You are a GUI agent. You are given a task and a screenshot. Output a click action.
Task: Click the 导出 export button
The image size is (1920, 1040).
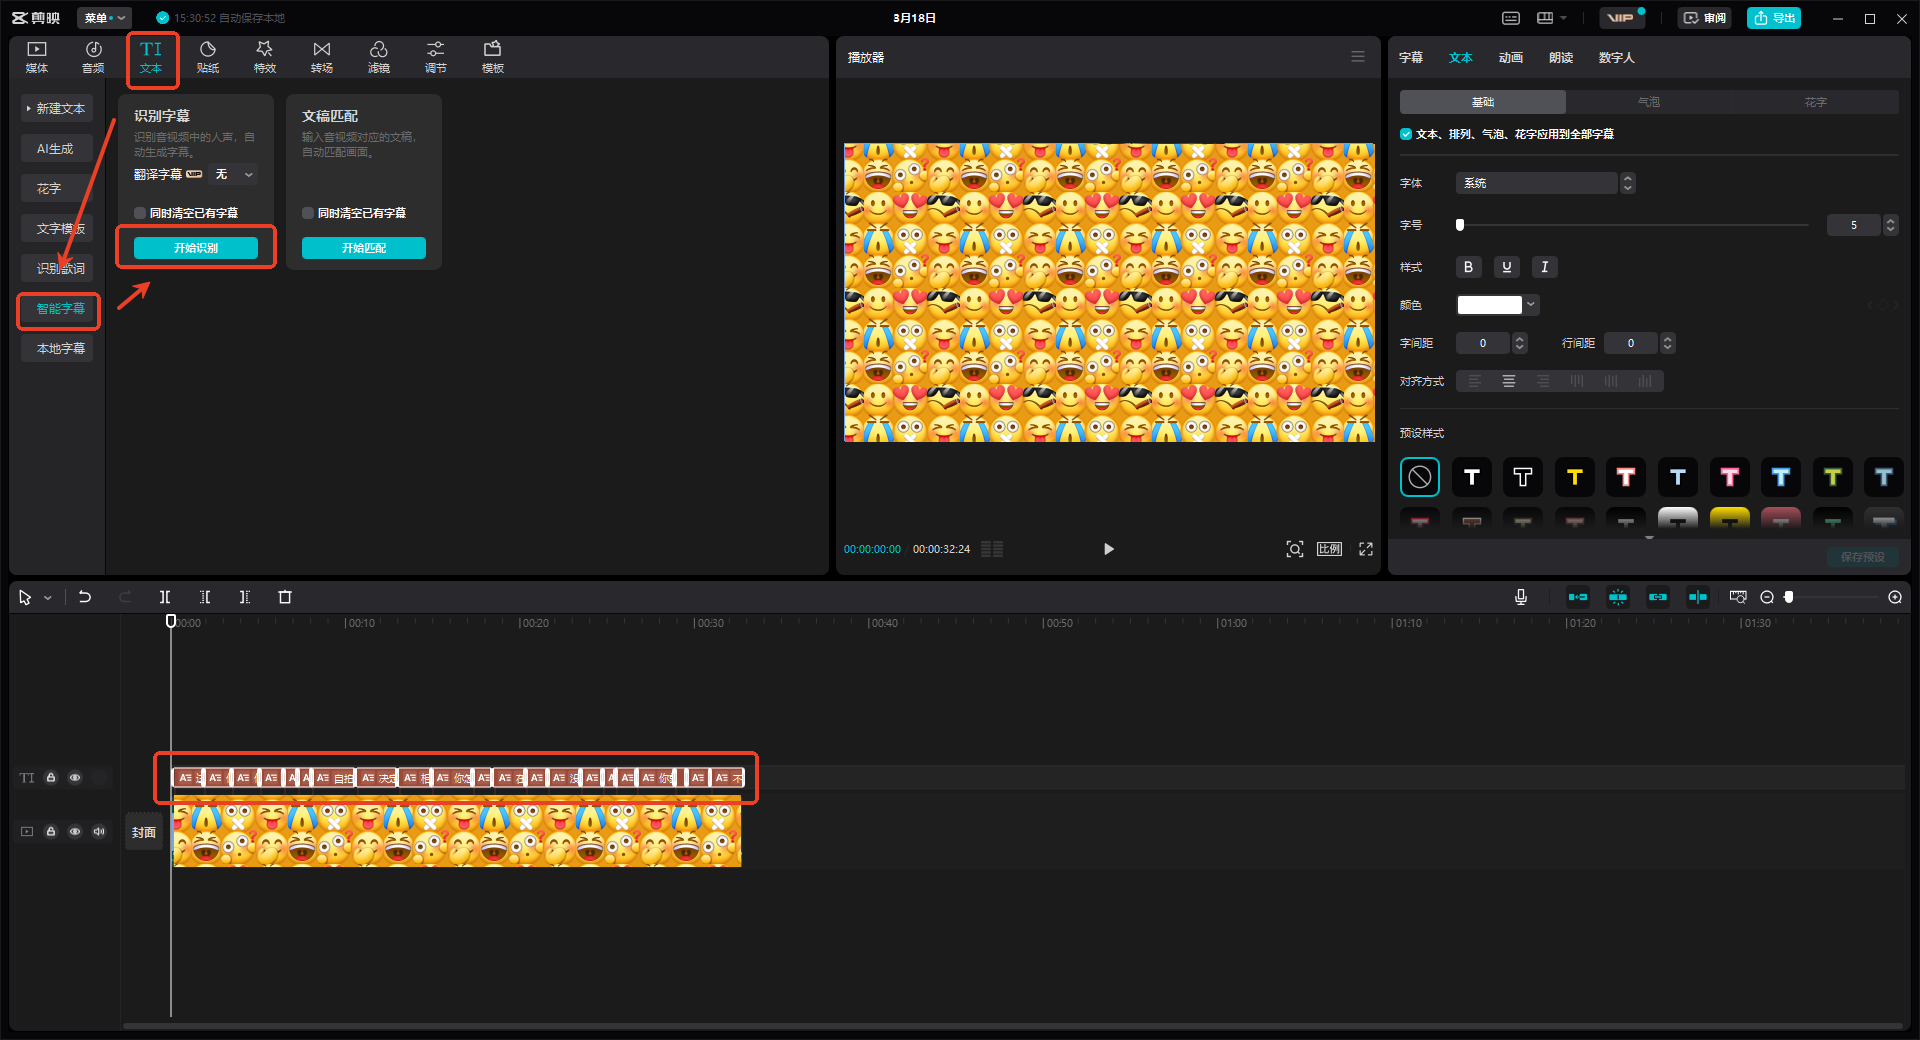(x=1774, y=18)
